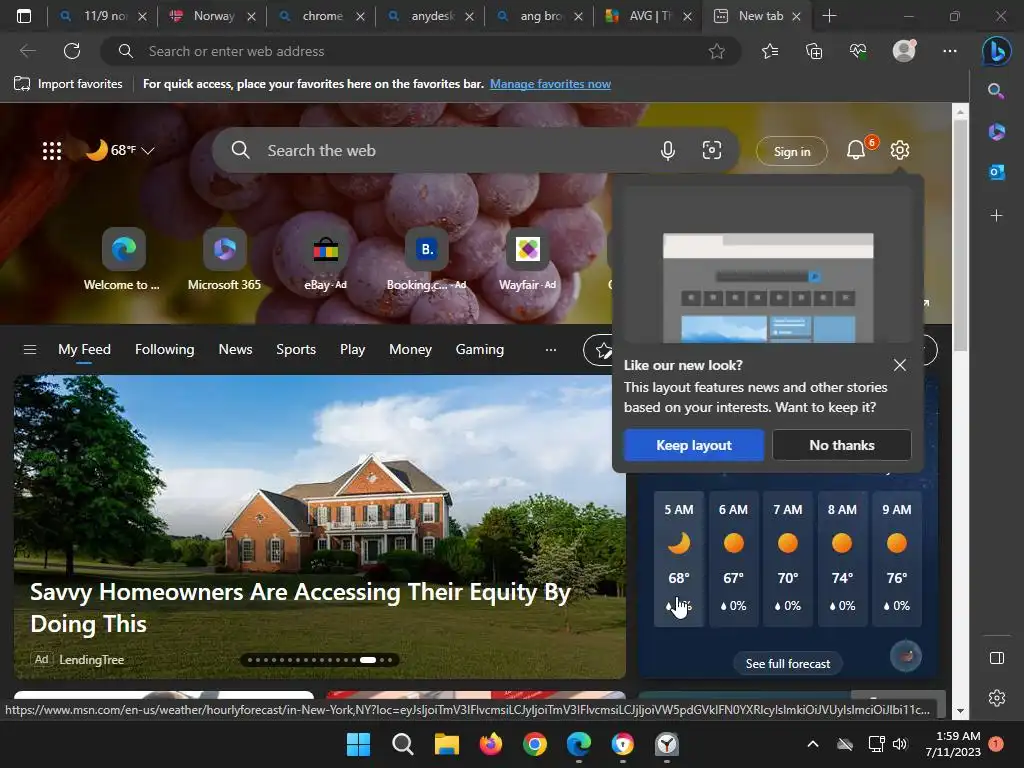Open Bing Chat sidebar button
1024x768 pixels.
coord(997,51)
